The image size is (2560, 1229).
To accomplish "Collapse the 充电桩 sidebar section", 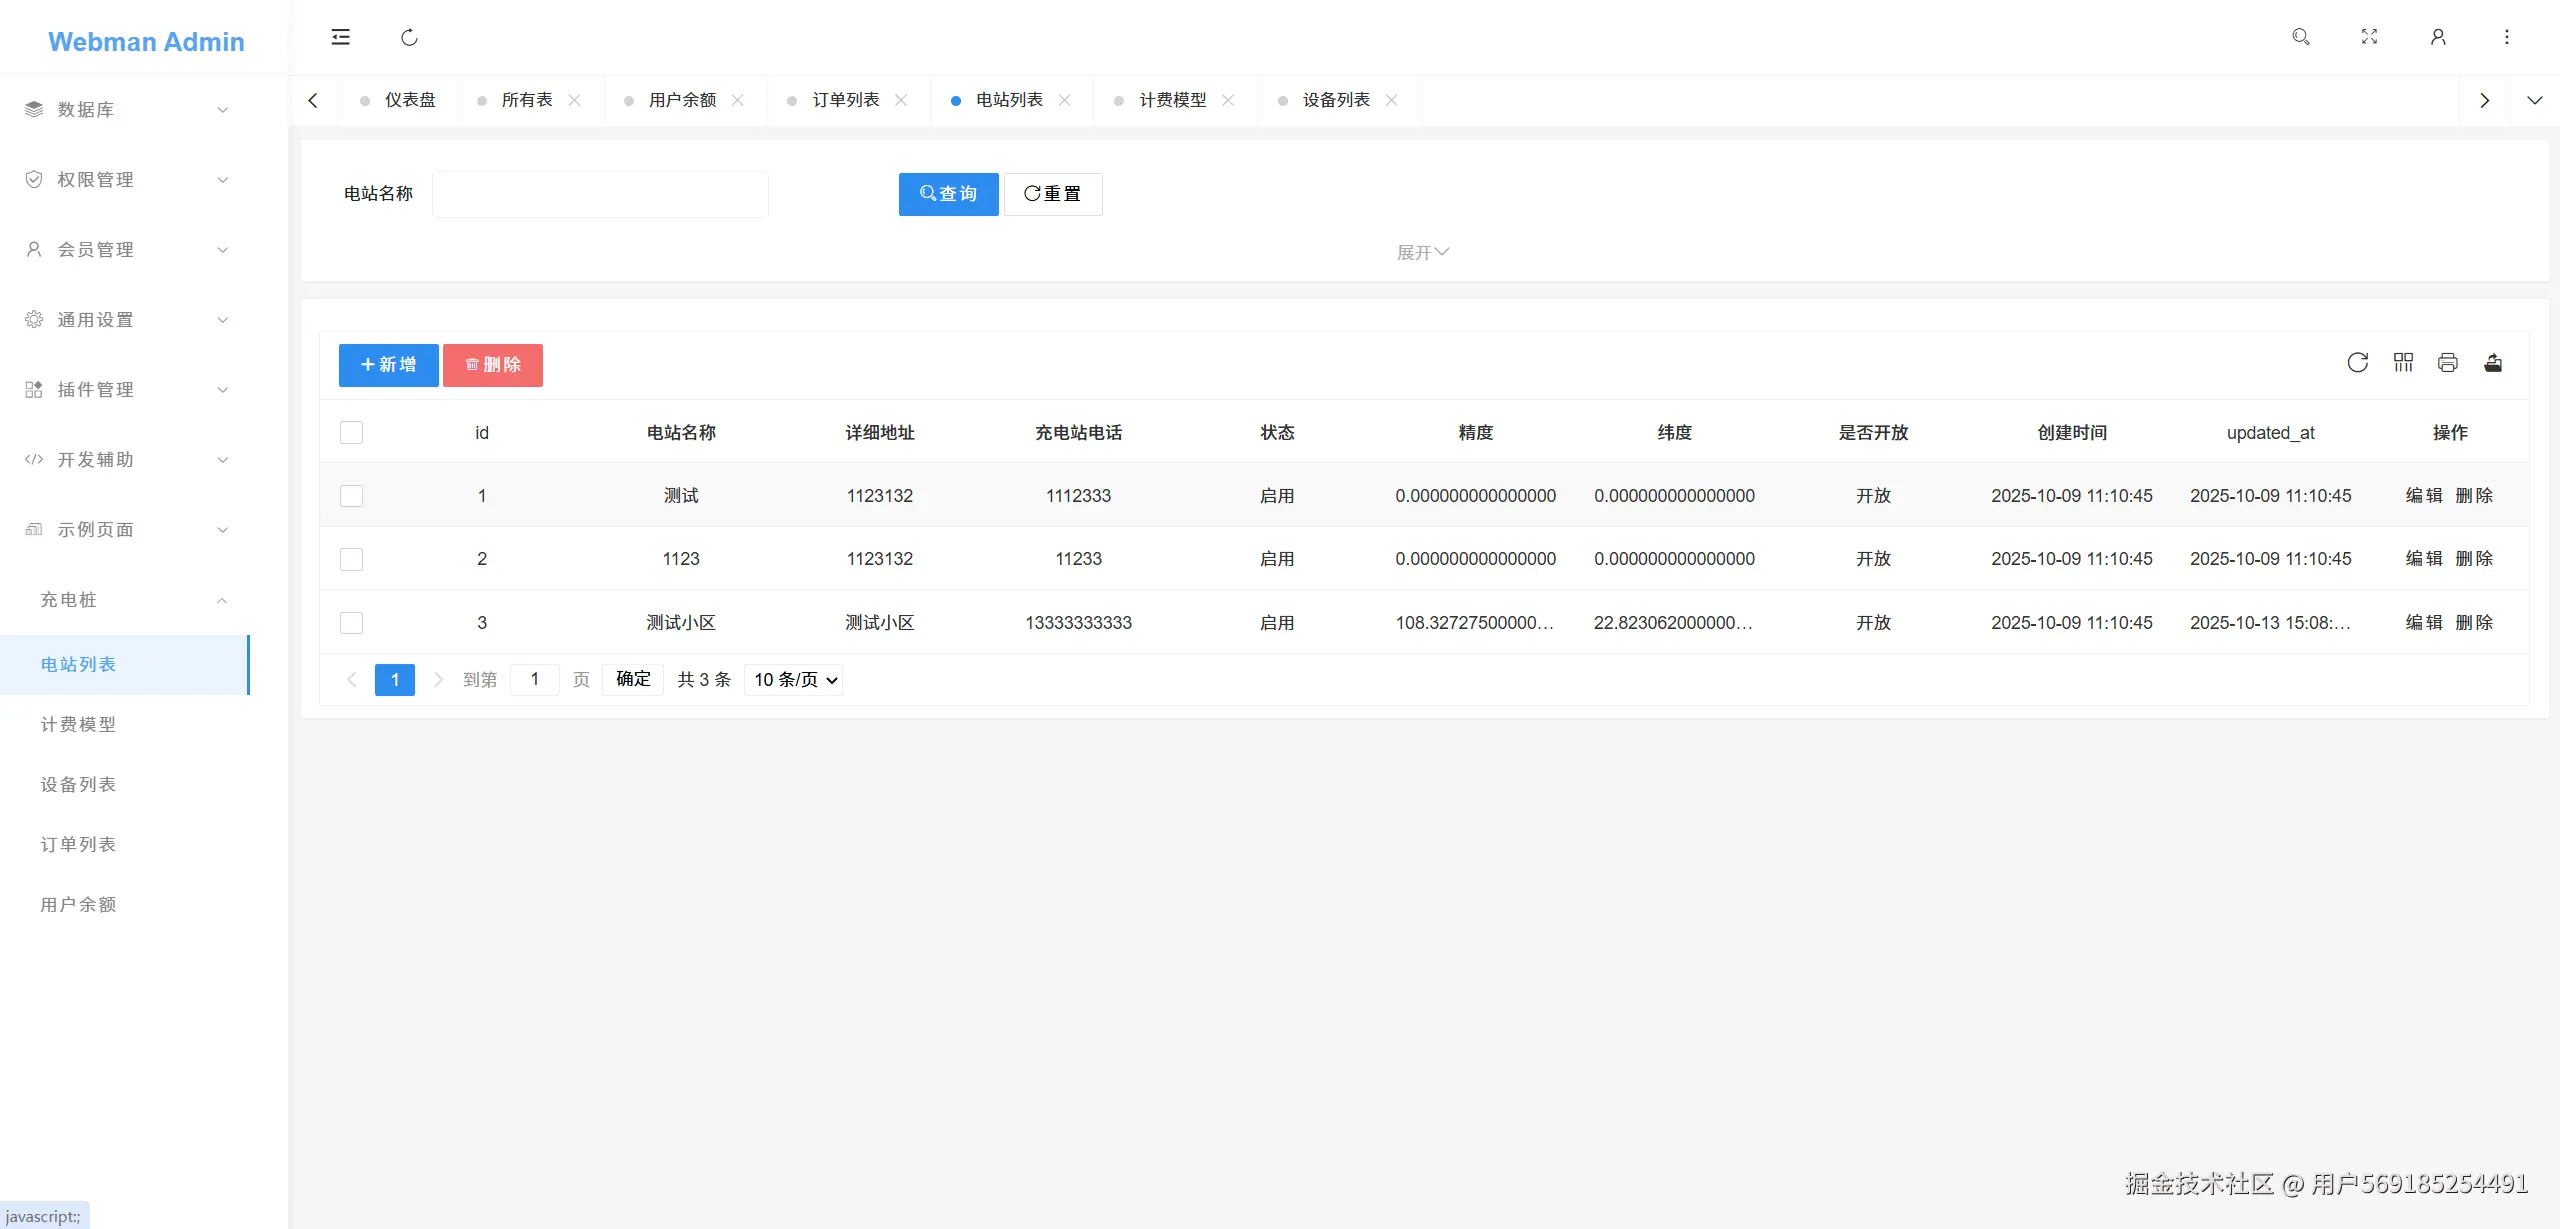I will pyautogui.click(x=125, y=600).
